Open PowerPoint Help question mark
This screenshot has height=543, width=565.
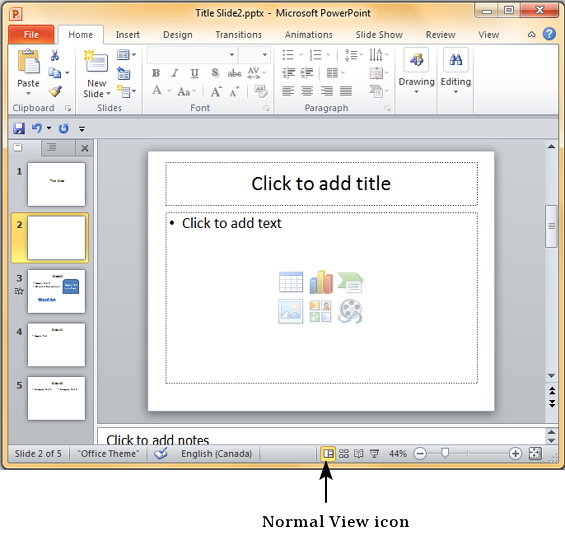[x=549, y=34]
